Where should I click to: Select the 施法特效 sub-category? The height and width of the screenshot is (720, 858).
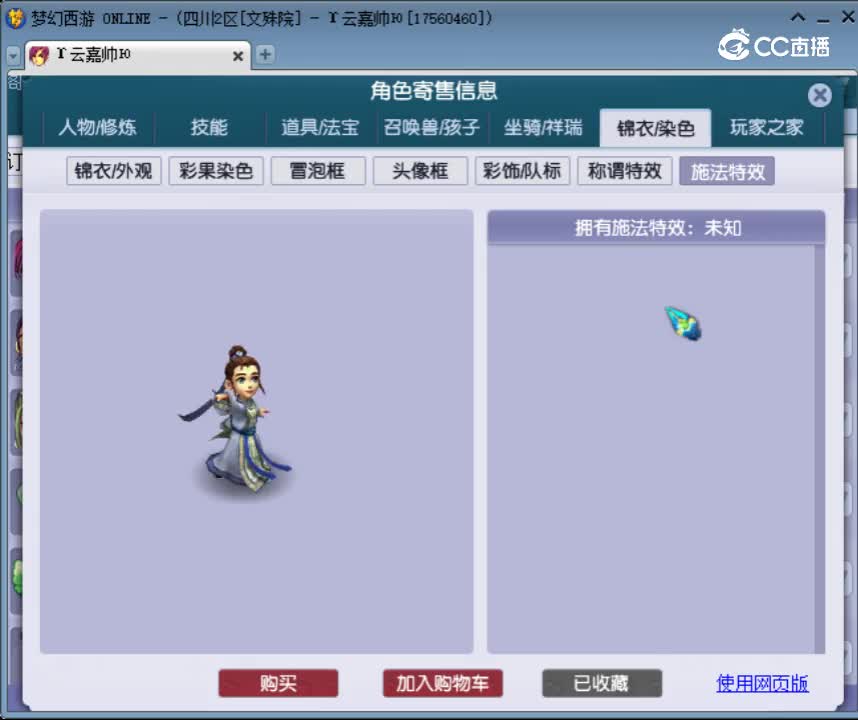click(727, 171)
